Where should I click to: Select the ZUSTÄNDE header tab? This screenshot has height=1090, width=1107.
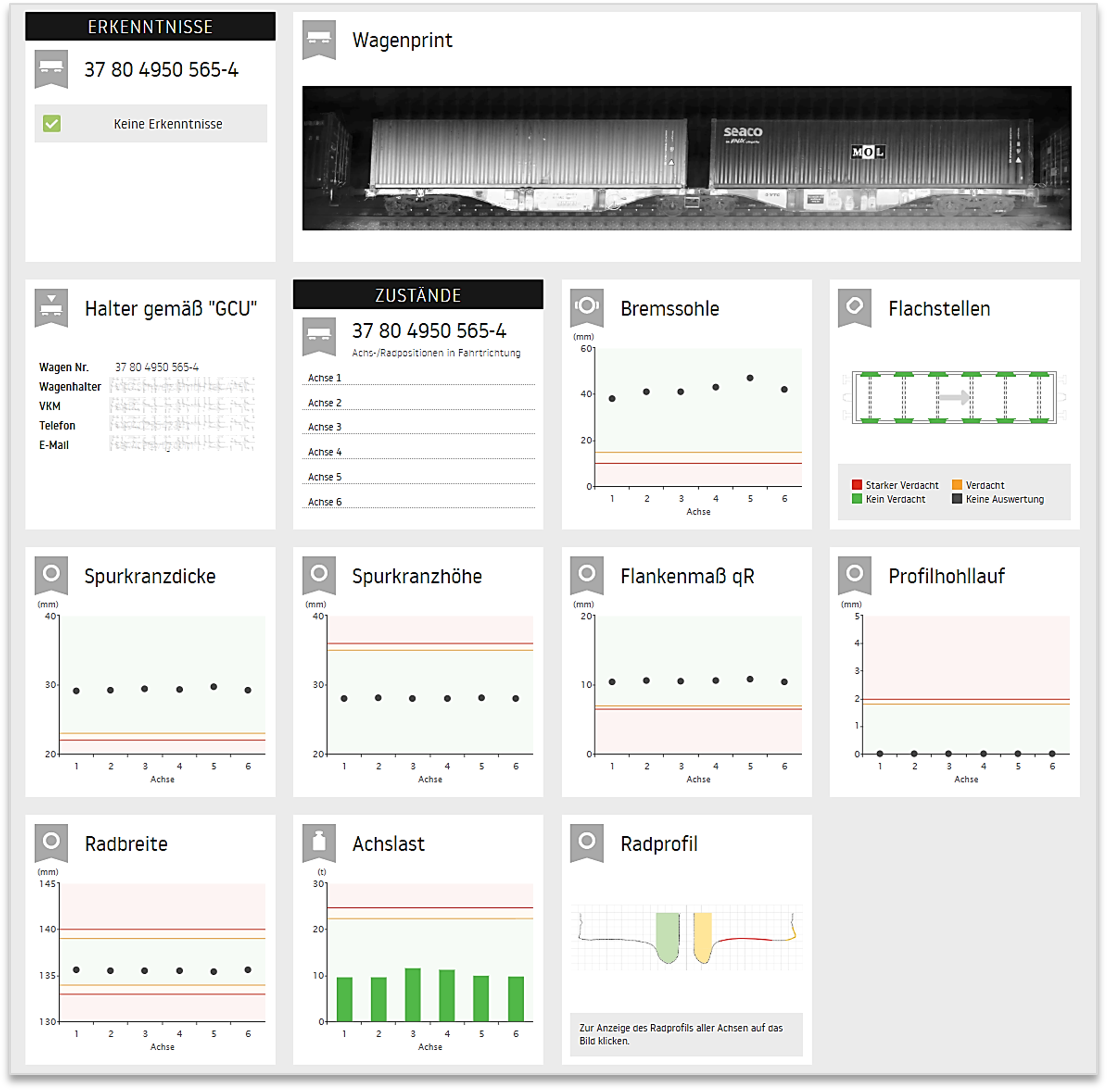click(418, 294)
